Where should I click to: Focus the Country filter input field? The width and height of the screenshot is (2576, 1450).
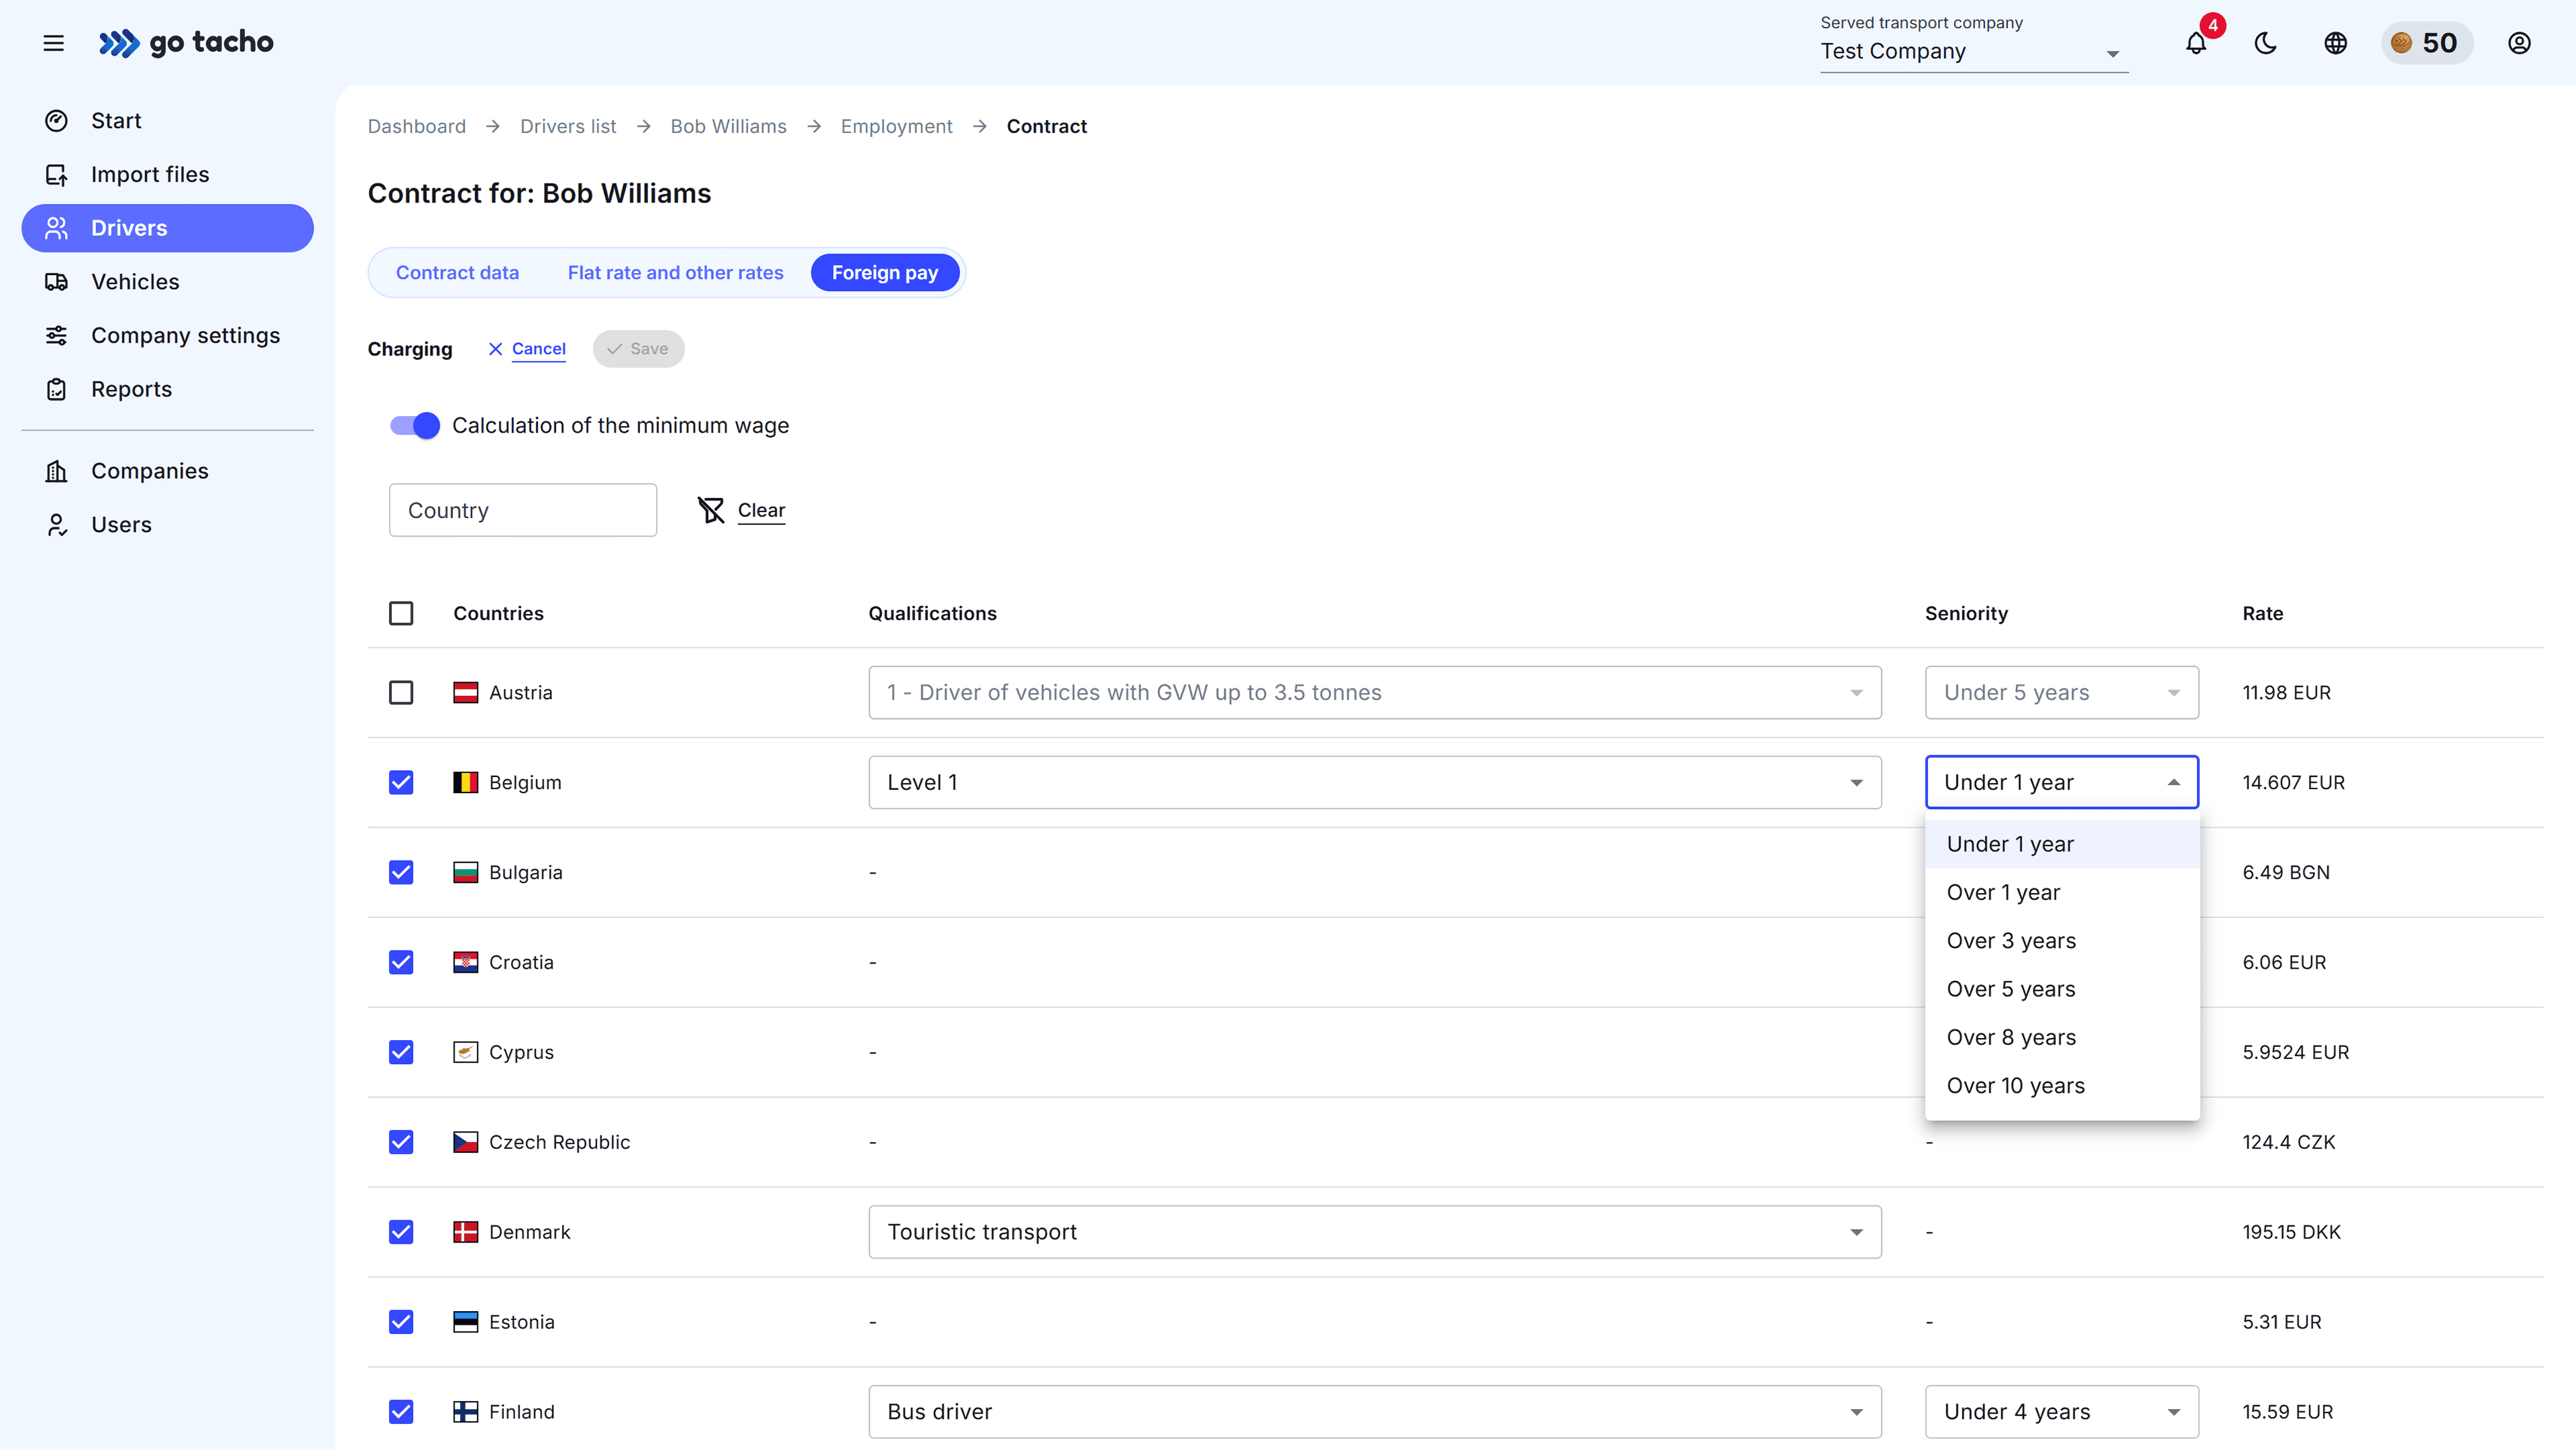523,511
